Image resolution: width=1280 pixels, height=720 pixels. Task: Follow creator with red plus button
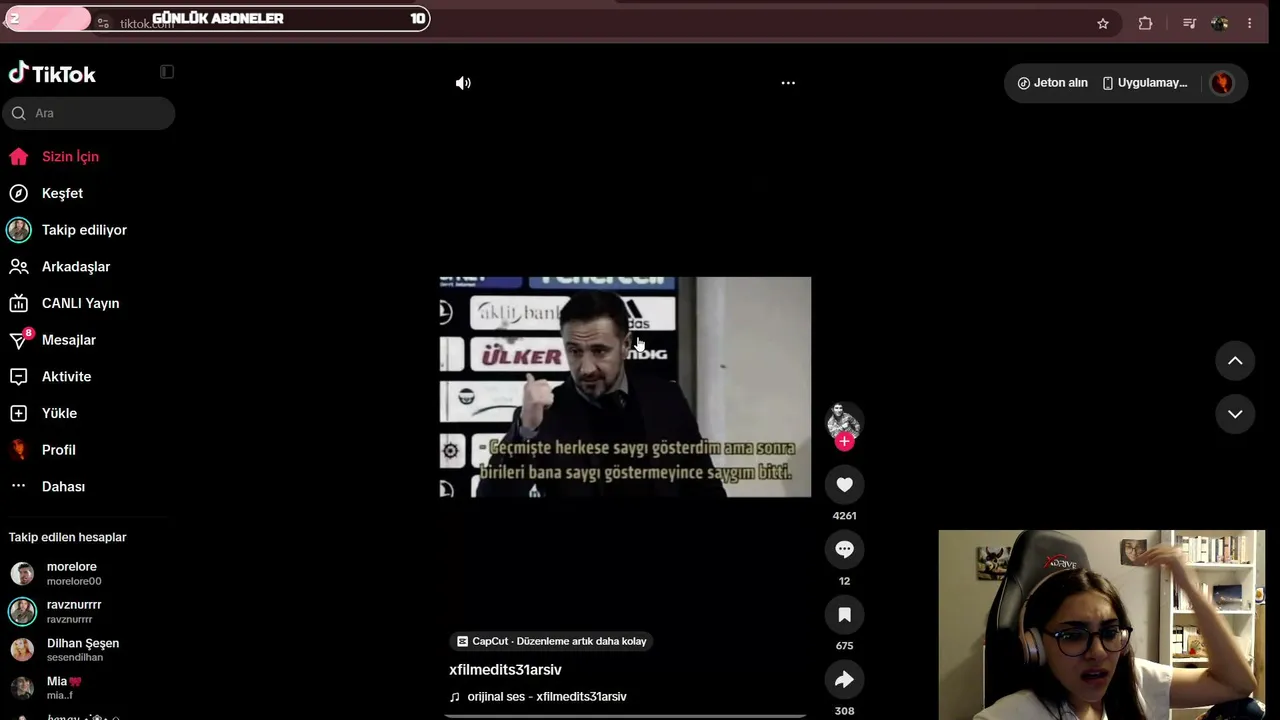pos(845,441)
